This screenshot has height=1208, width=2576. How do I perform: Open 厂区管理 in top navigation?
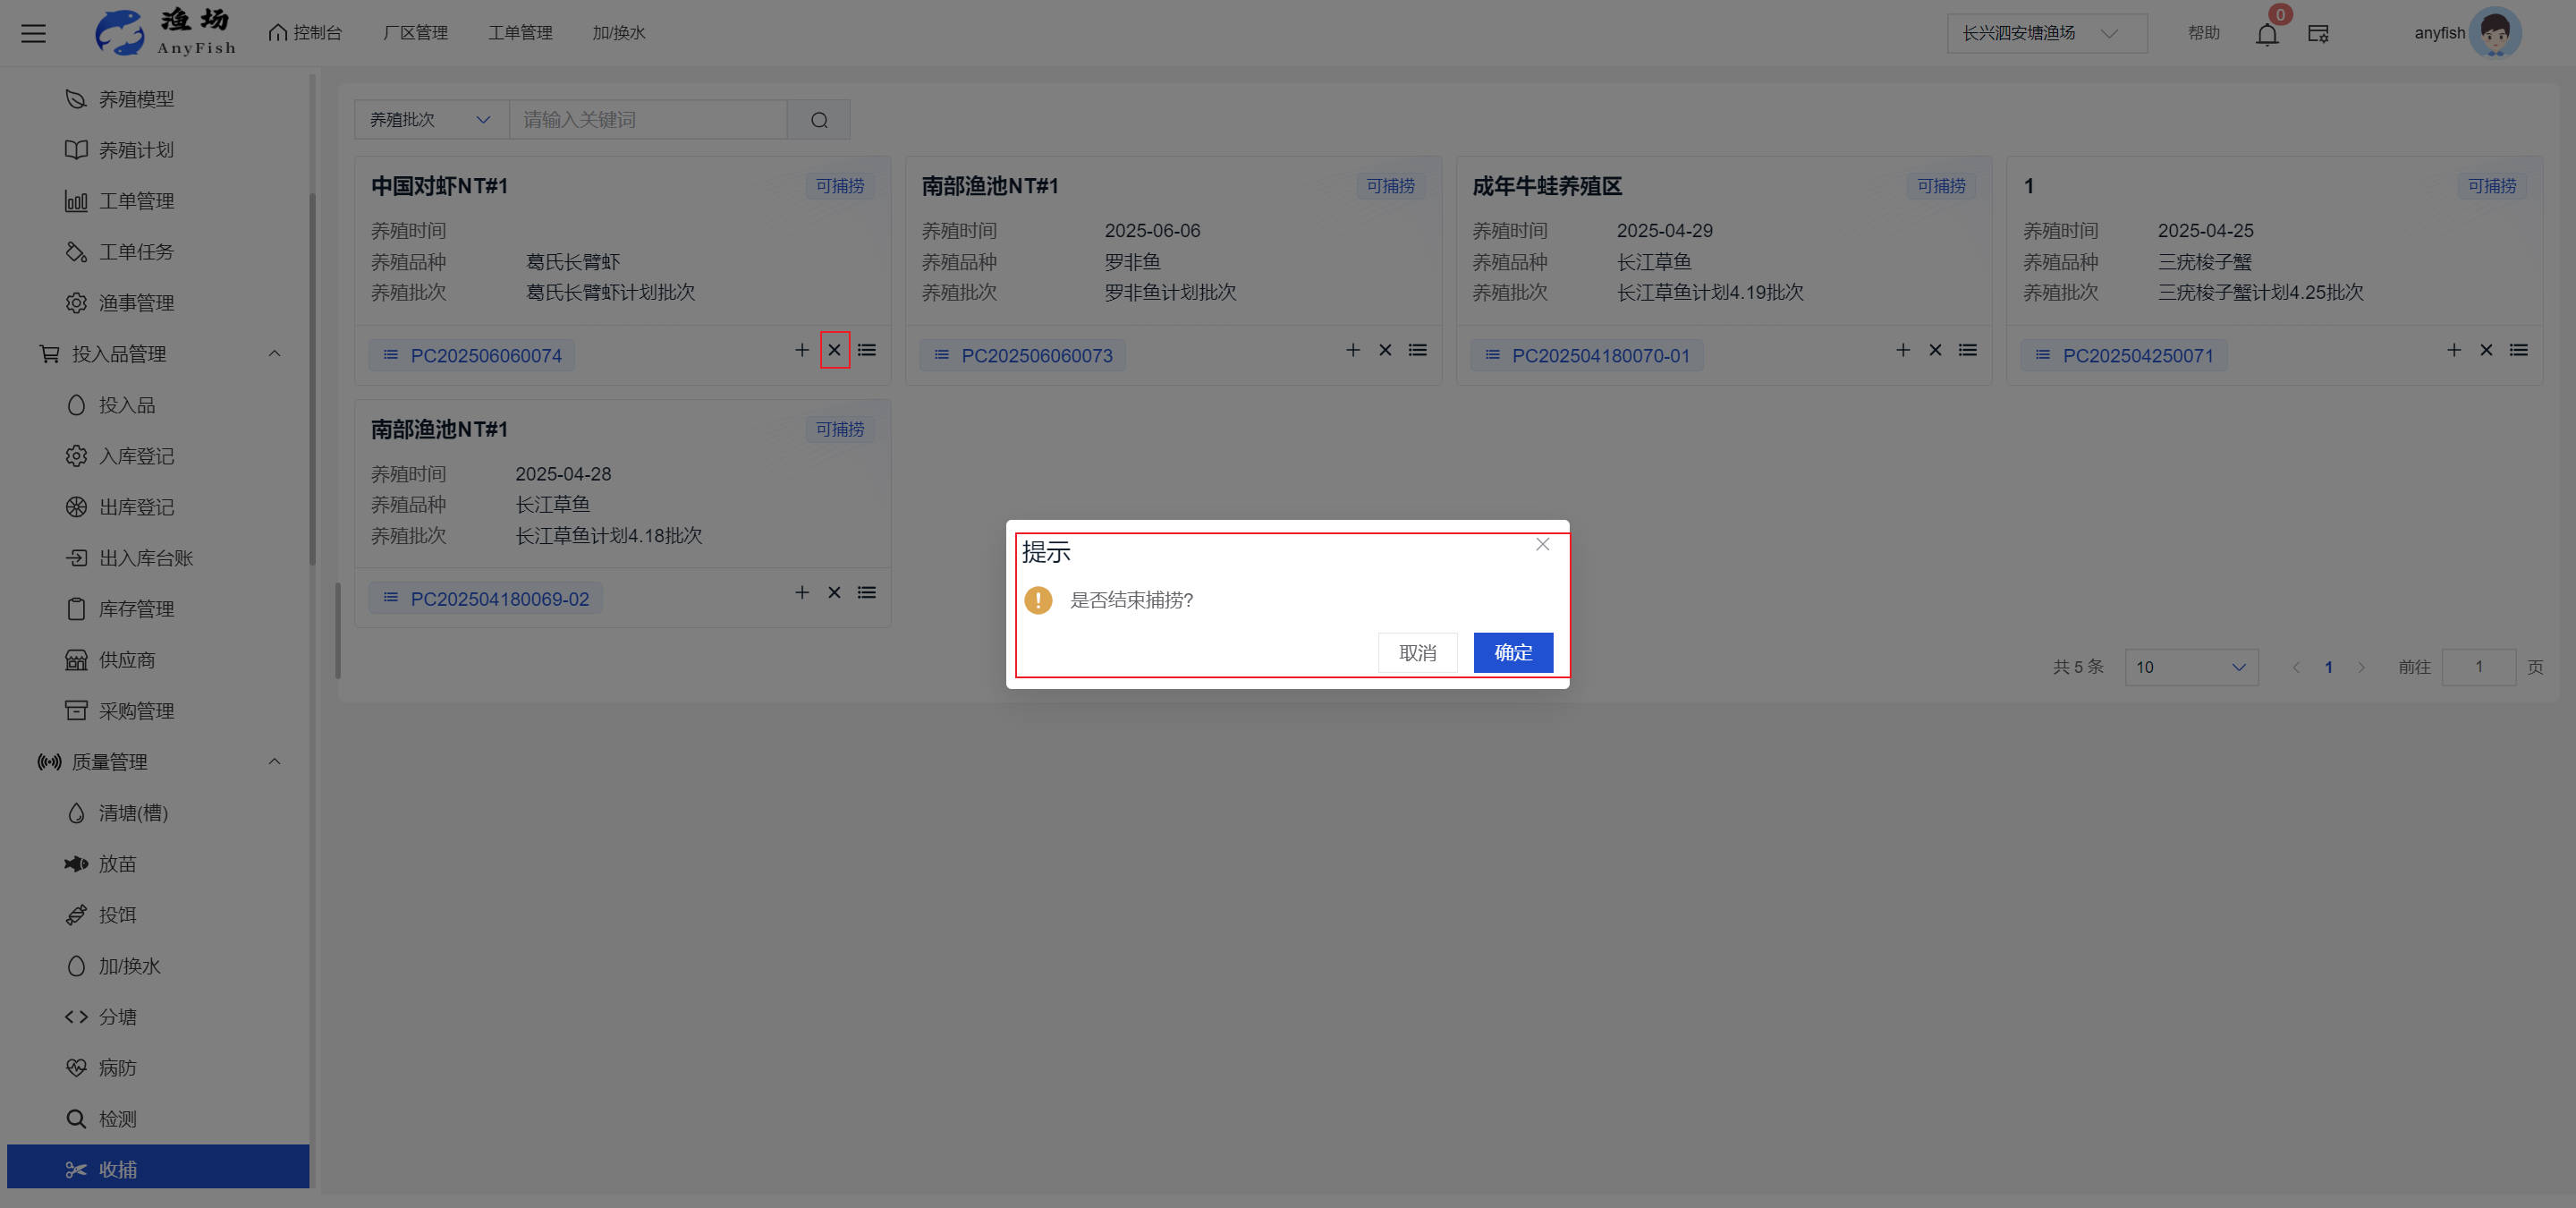pos(415,33)
